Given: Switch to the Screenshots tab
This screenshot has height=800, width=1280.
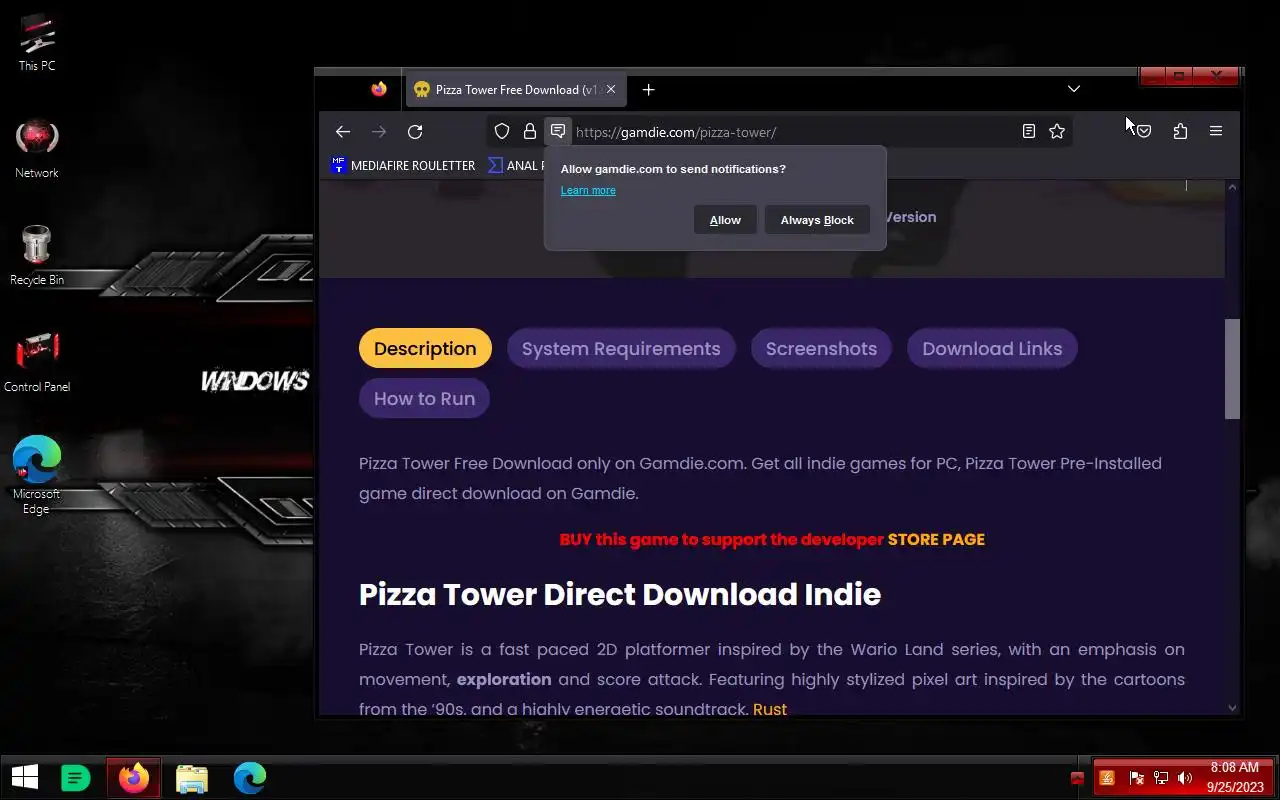Looking at the screenshot, I should [x=821, y=348].
